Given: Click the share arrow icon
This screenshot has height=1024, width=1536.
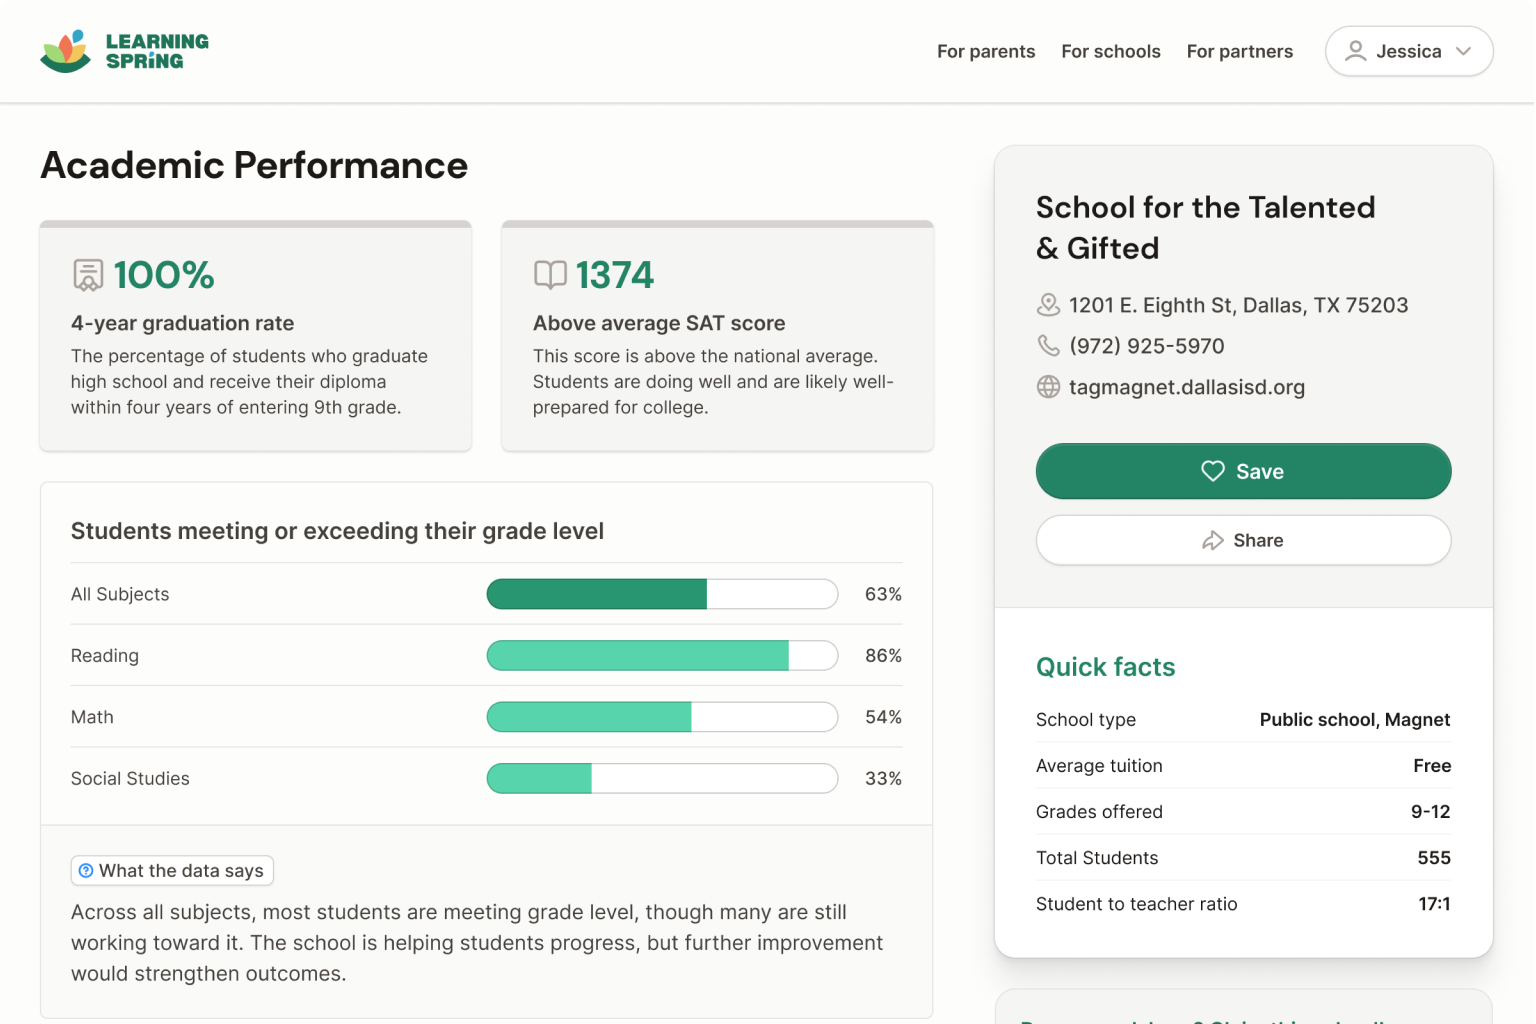Looking at the screenshot, I should coord(1212,541).
